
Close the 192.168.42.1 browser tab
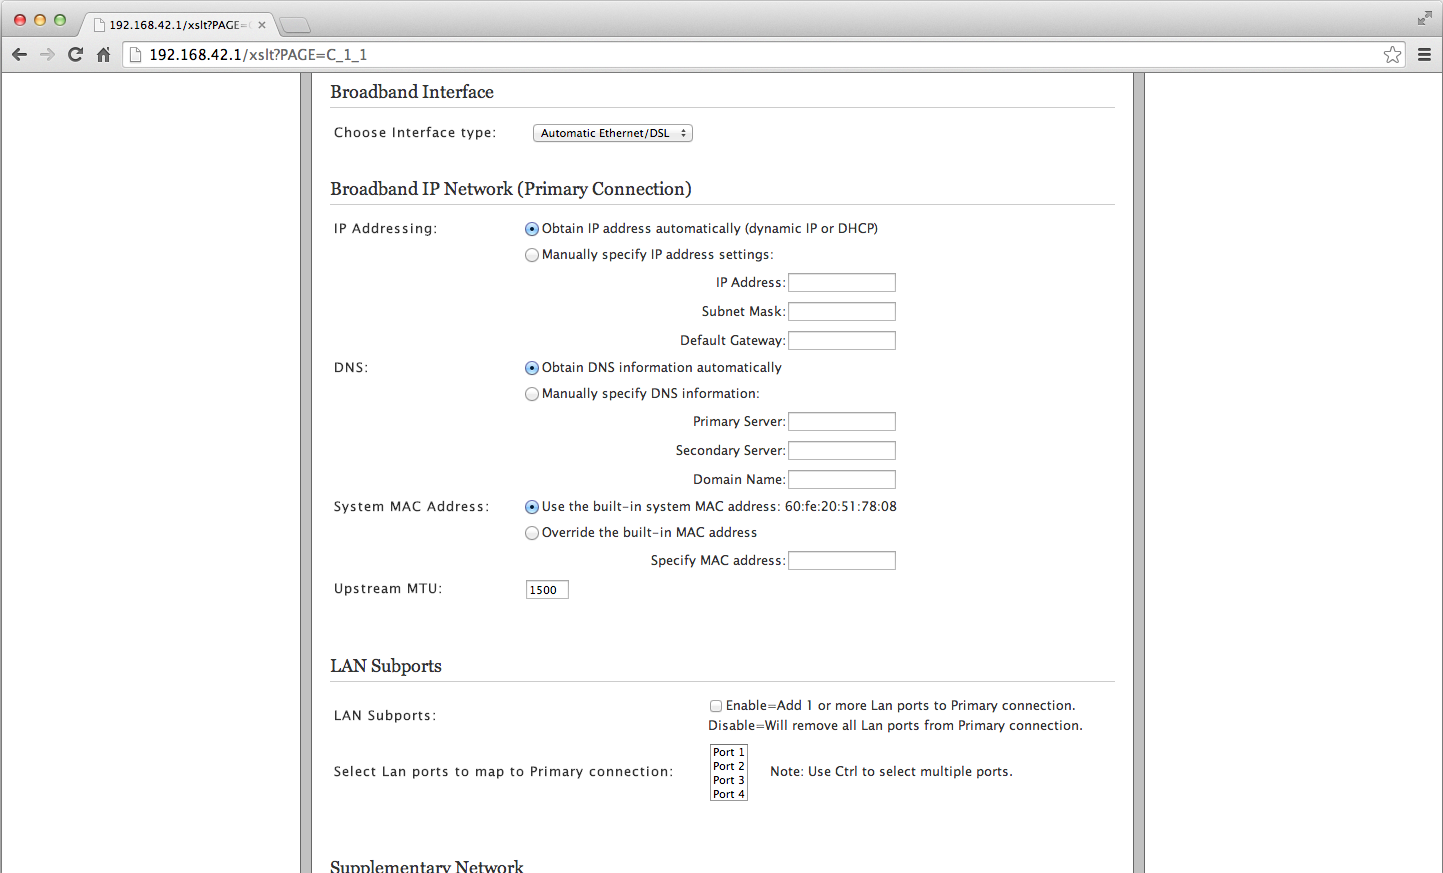(x=262, y=25)
